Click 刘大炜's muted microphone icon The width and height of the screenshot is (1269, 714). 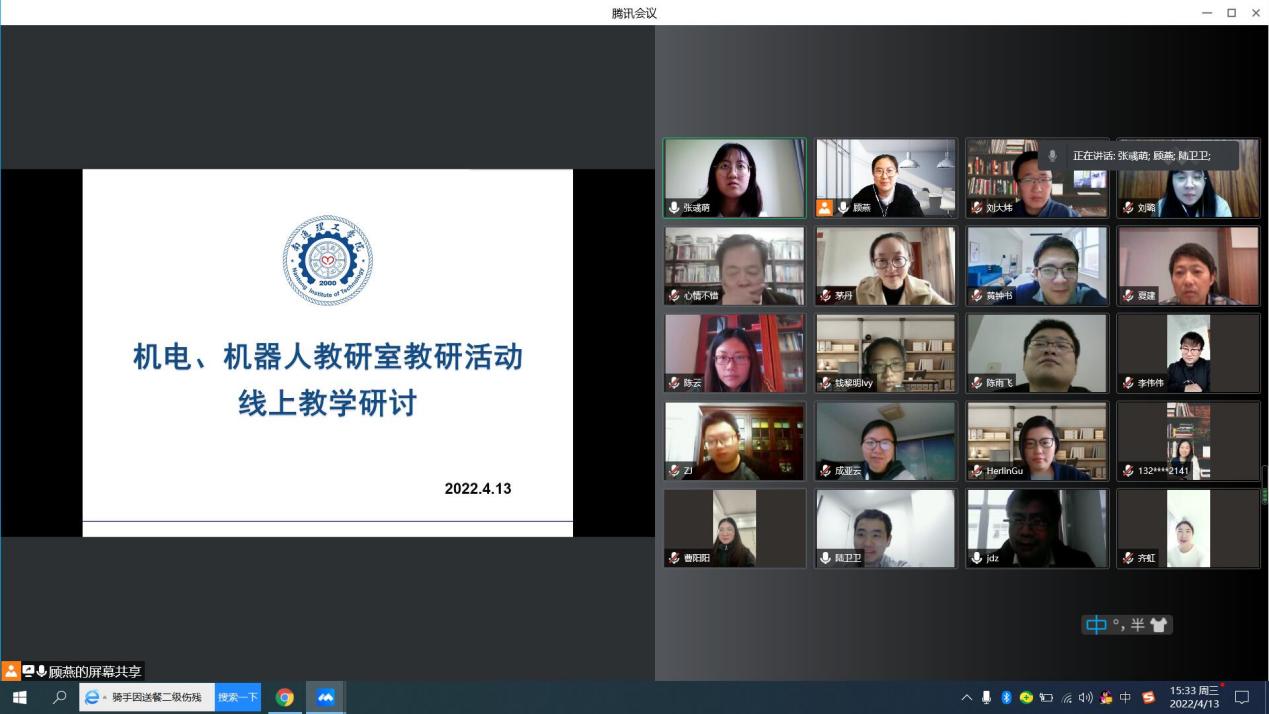pyautogui.click(x=976, y=208)
